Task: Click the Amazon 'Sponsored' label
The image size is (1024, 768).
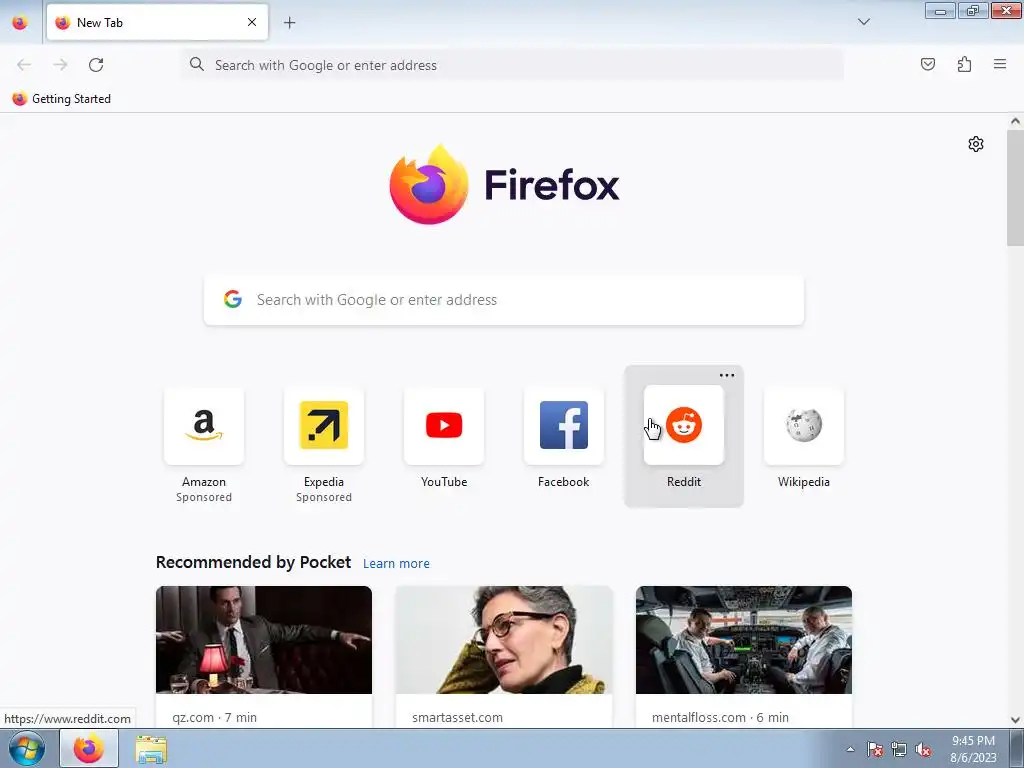Action: point(204,498)
